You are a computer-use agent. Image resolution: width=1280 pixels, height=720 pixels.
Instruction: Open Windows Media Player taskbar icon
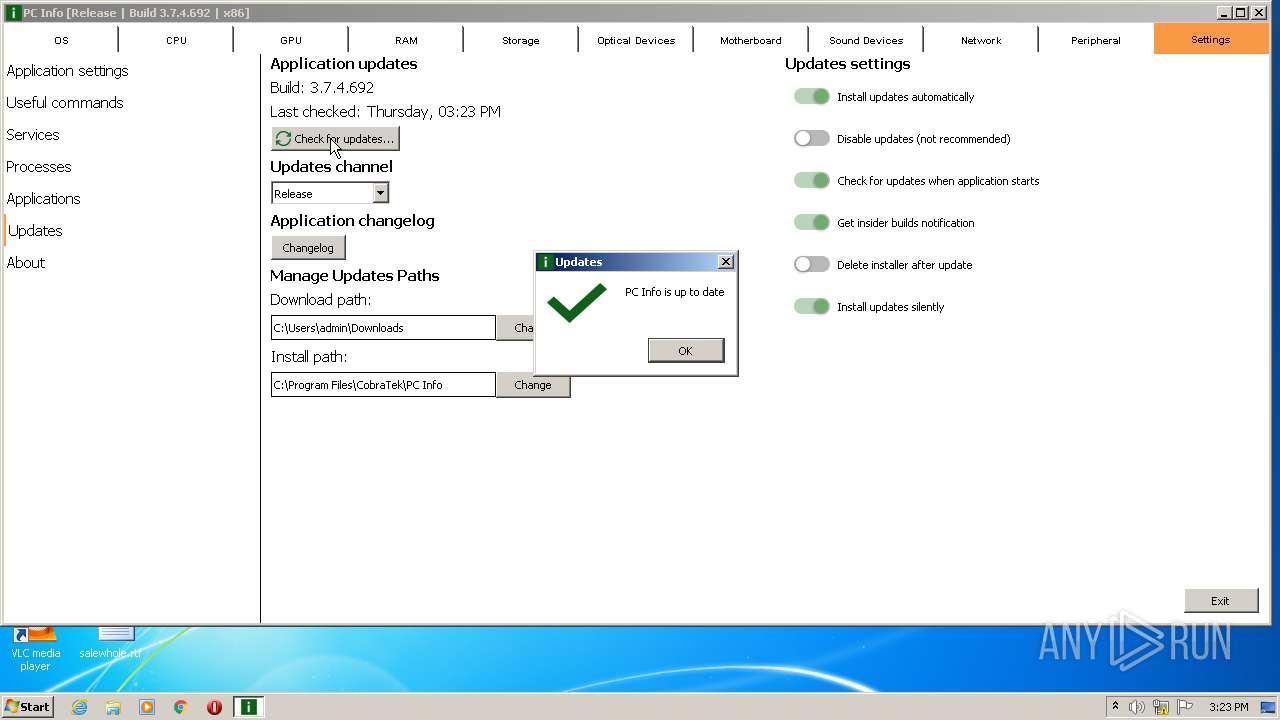point(147,707)
